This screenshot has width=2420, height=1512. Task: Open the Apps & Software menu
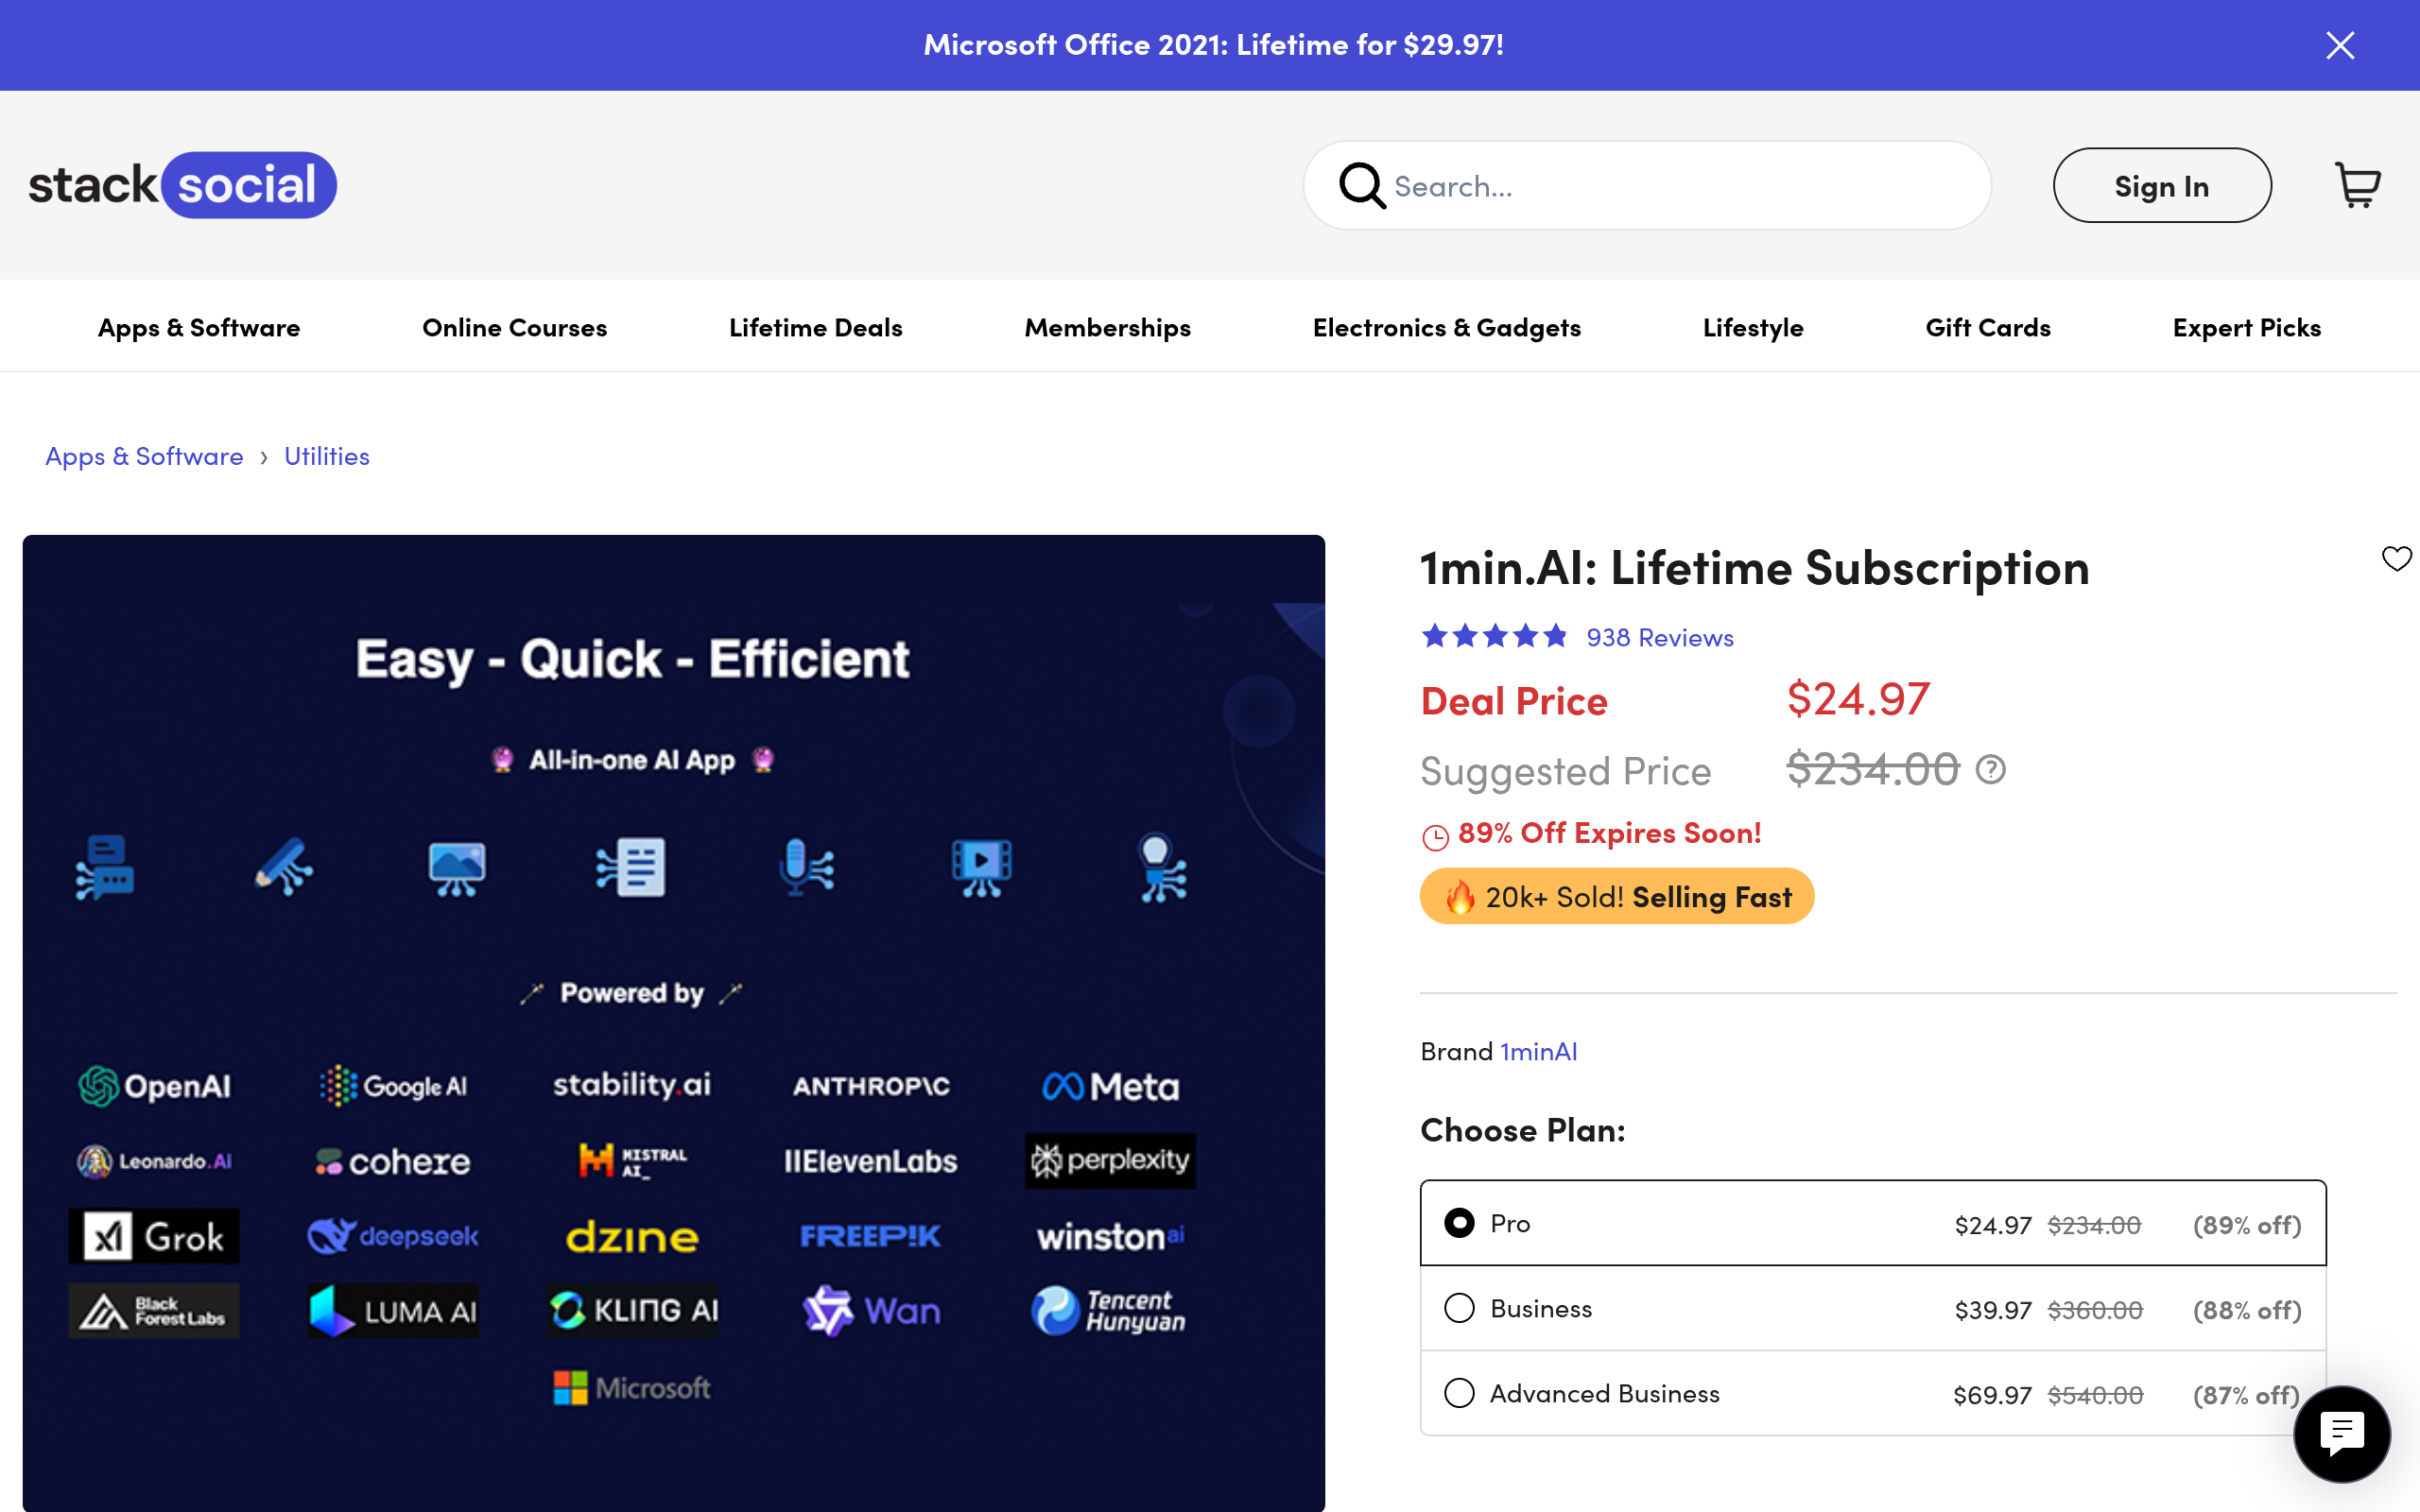tap(199, 327)
